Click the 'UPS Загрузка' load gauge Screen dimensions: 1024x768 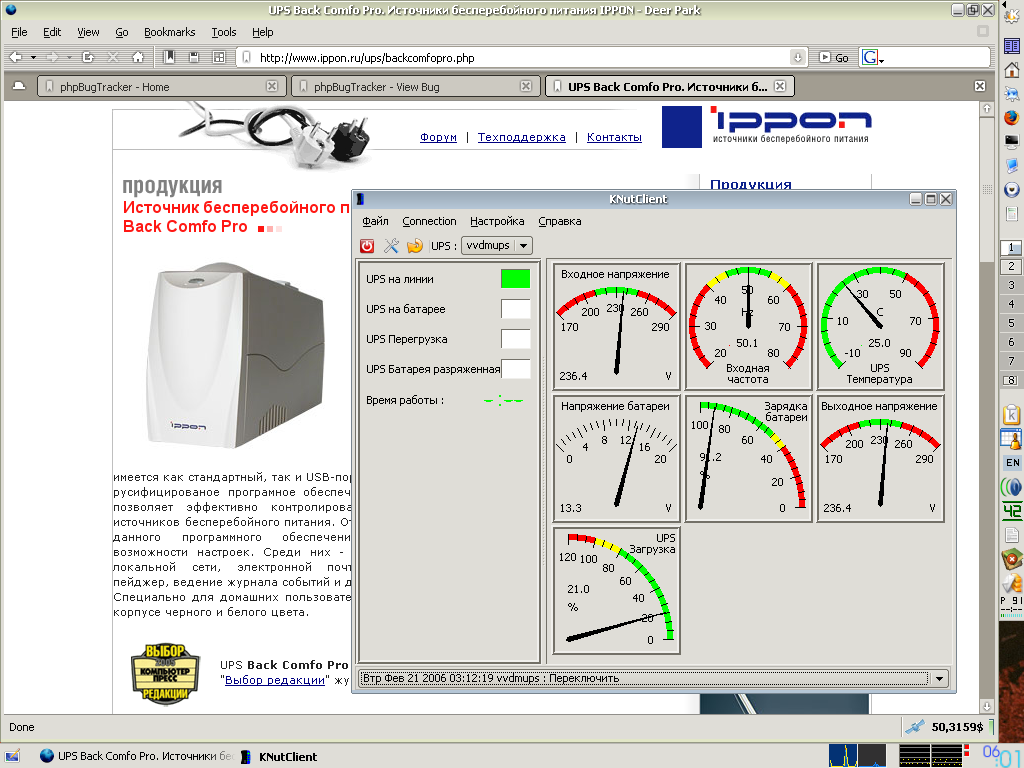[616, 590]
